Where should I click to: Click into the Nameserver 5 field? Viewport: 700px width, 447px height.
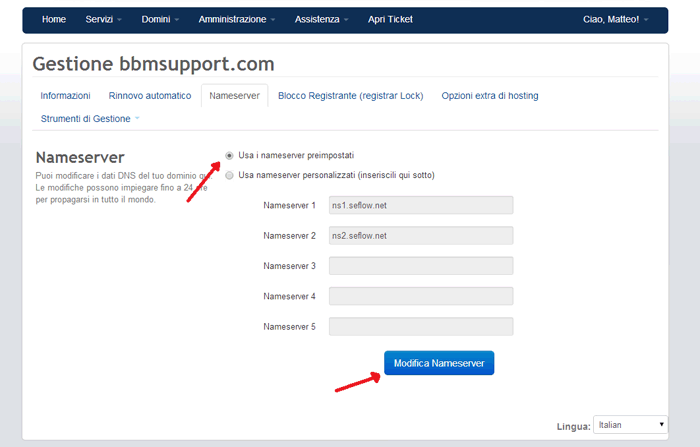click(x=420, y=327)
